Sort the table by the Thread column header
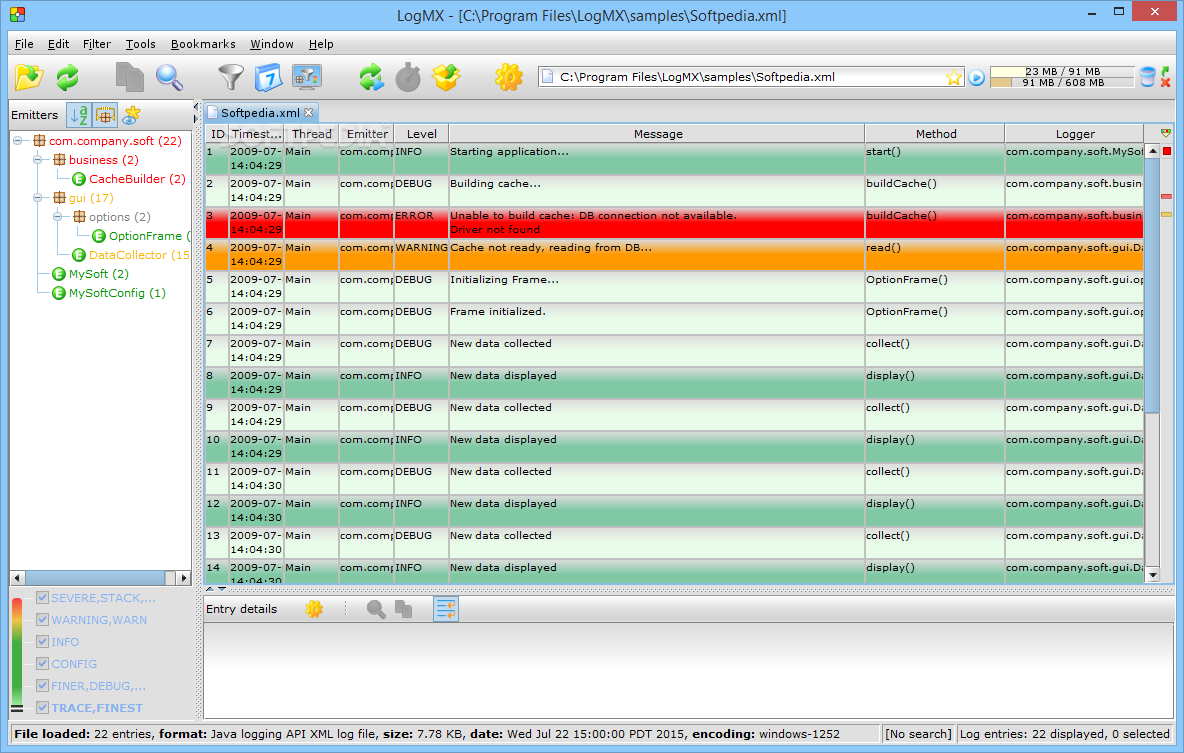Viewport: 1184px width, 753px height. click(x=311, y=134)
